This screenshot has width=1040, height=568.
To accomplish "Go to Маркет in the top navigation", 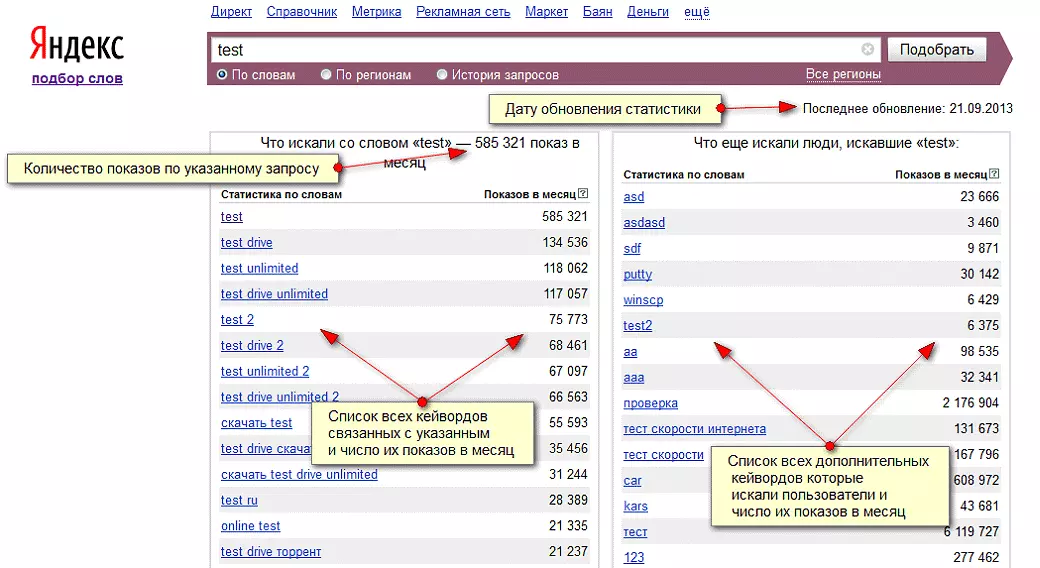I will (546, 12).
